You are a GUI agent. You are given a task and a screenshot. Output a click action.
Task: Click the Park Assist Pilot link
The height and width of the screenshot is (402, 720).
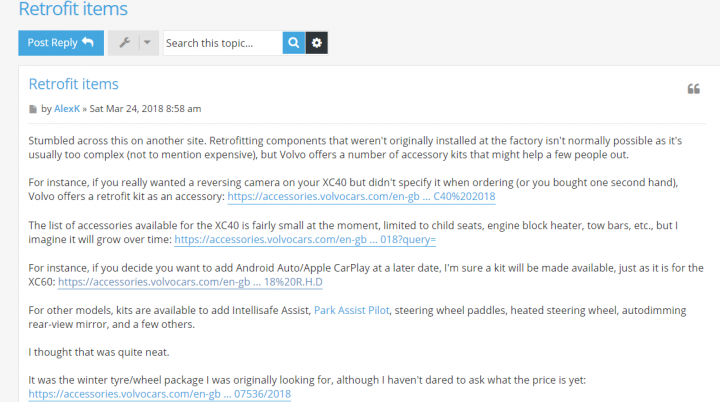tap(352, 311)
